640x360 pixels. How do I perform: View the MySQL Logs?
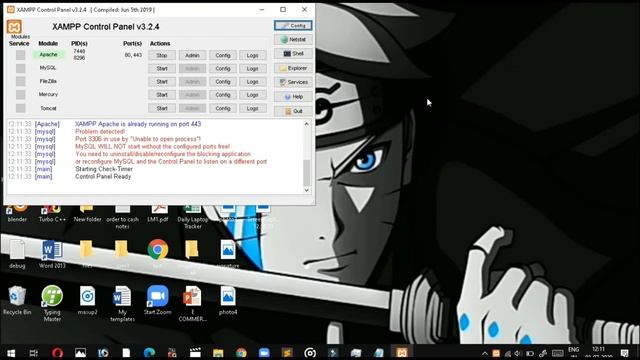pos(253,69)
